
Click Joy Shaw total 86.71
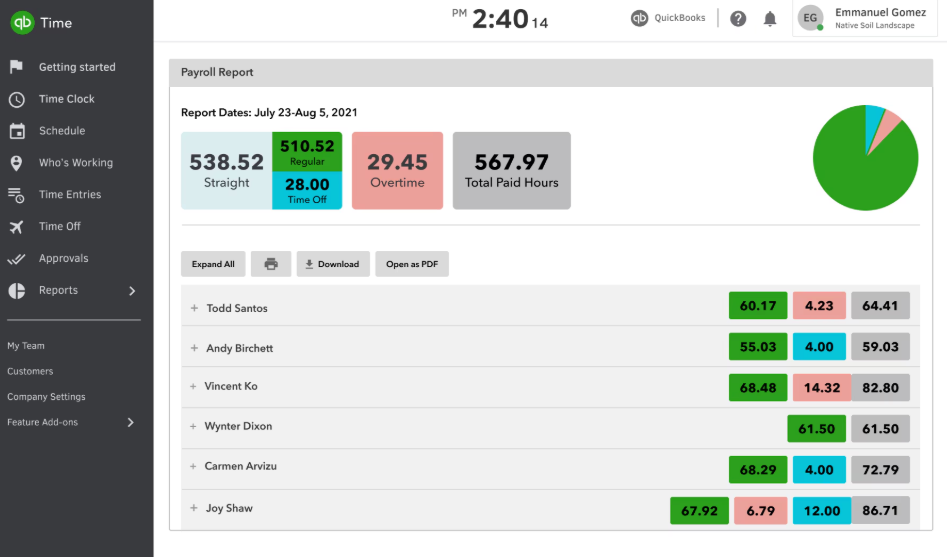[x=881, y=511]
